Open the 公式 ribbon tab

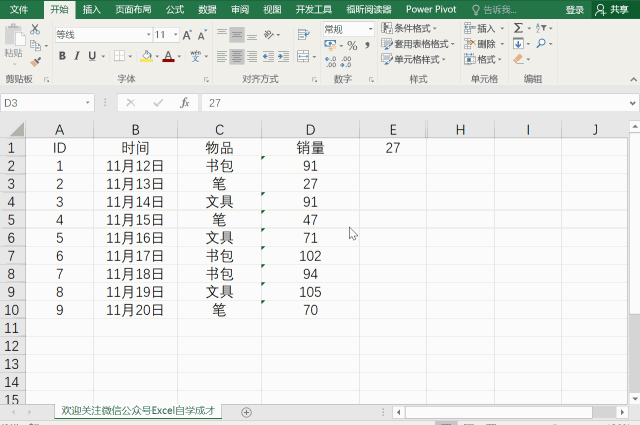(x=174, y=9)
